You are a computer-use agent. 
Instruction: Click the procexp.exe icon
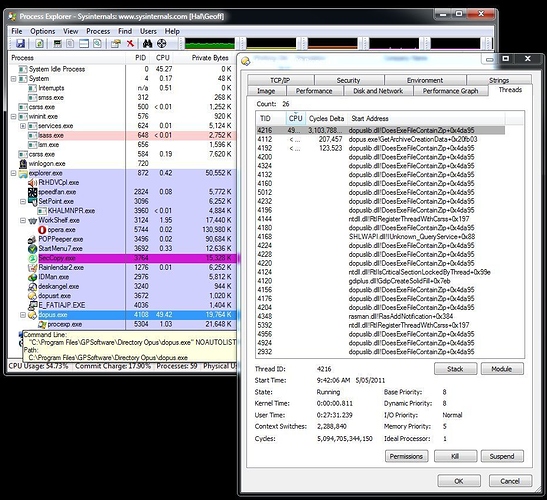point(42,324)
